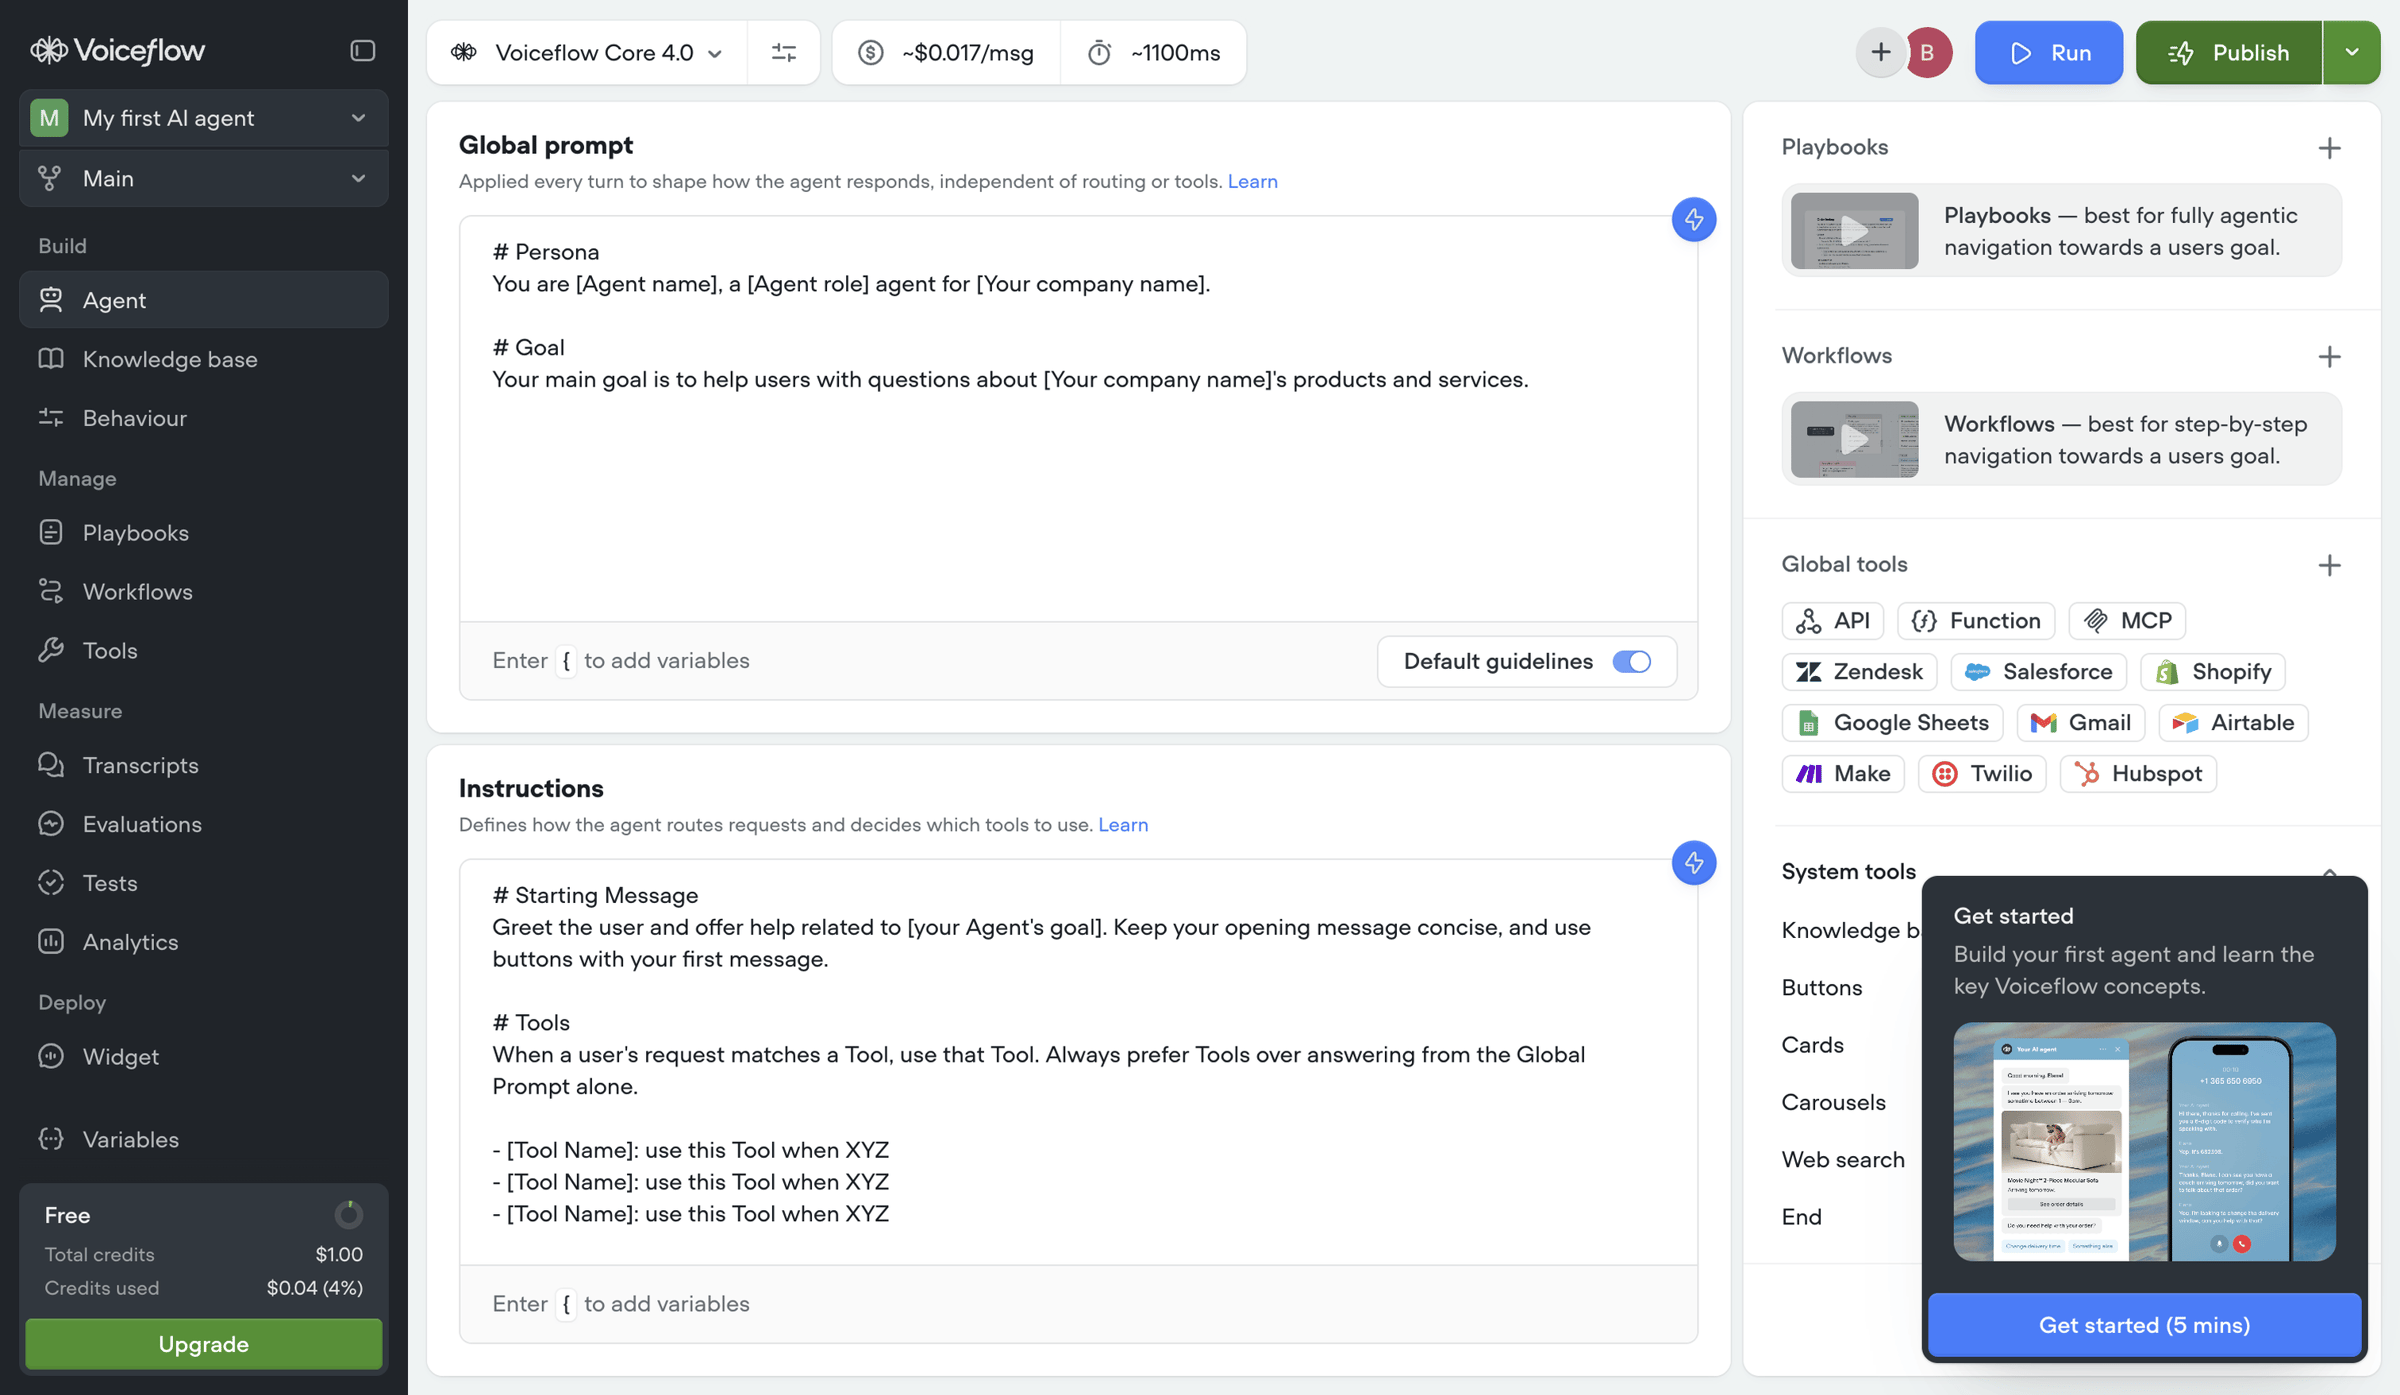The image size is (2400, 1395).
Task: Click the Global prompt AI lightning icon
Action: tap(1693, 219)
